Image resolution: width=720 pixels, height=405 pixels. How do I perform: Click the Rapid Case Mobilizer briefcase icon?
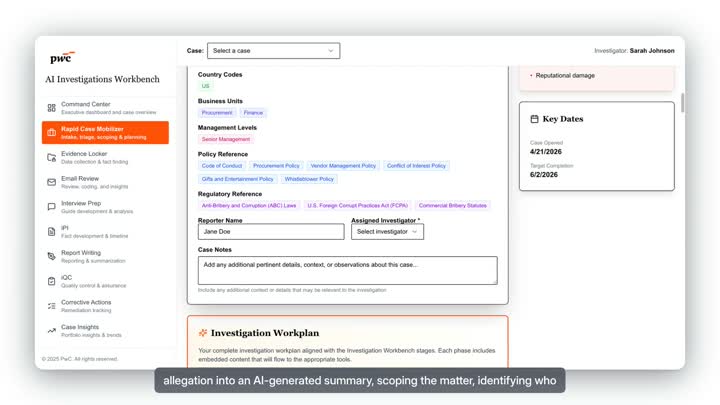pos(51,133)
